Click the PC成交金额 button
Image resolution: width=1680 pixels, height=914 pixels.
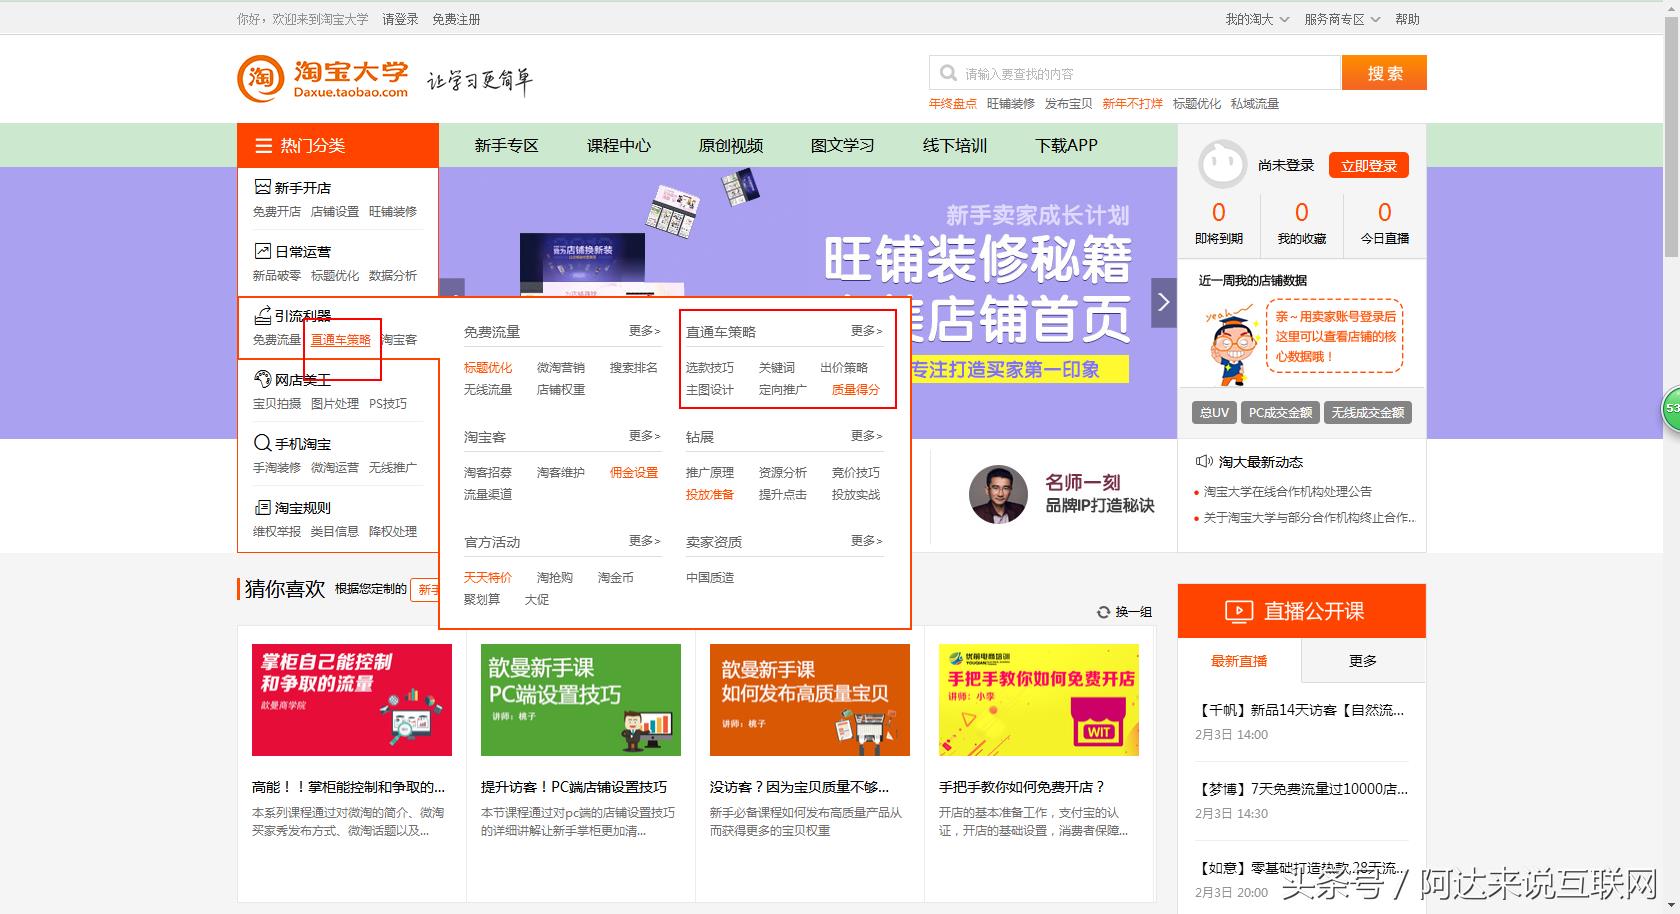pyautogui.click(x=1280, y=412)
